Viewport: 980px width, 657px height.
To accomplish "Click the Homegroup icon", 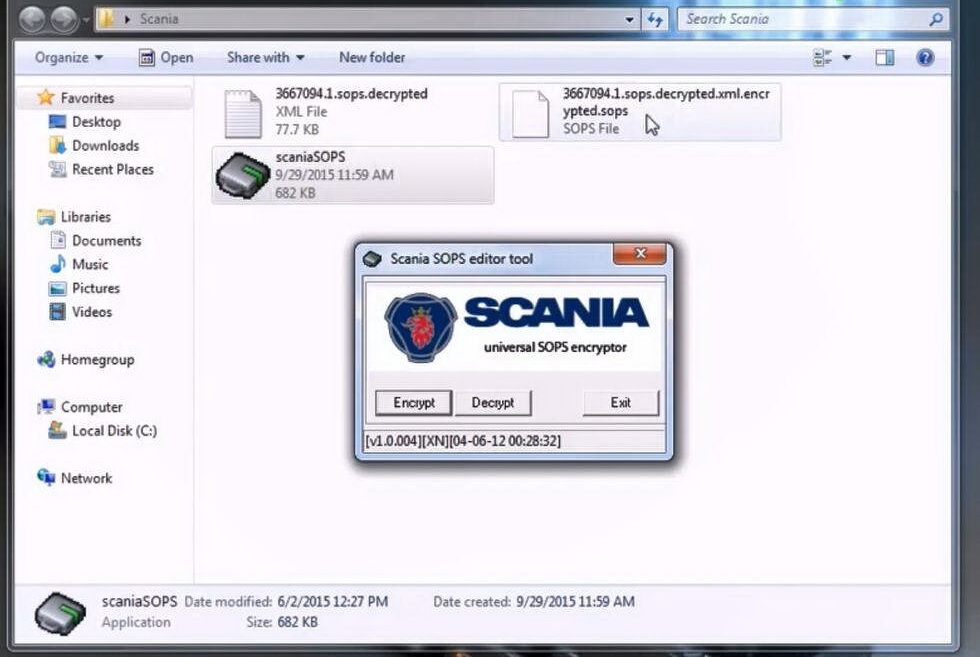I will 46,359.
